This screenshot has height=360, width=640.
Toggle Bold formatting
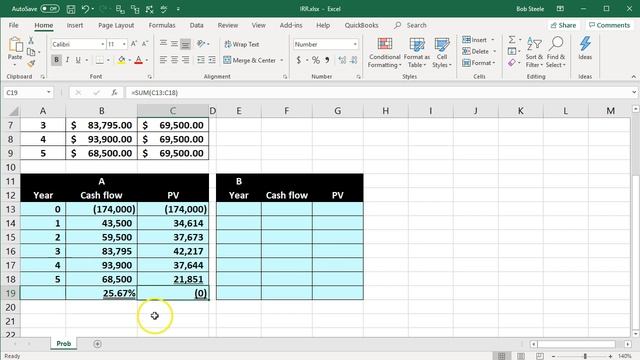(x=56, y=60)
